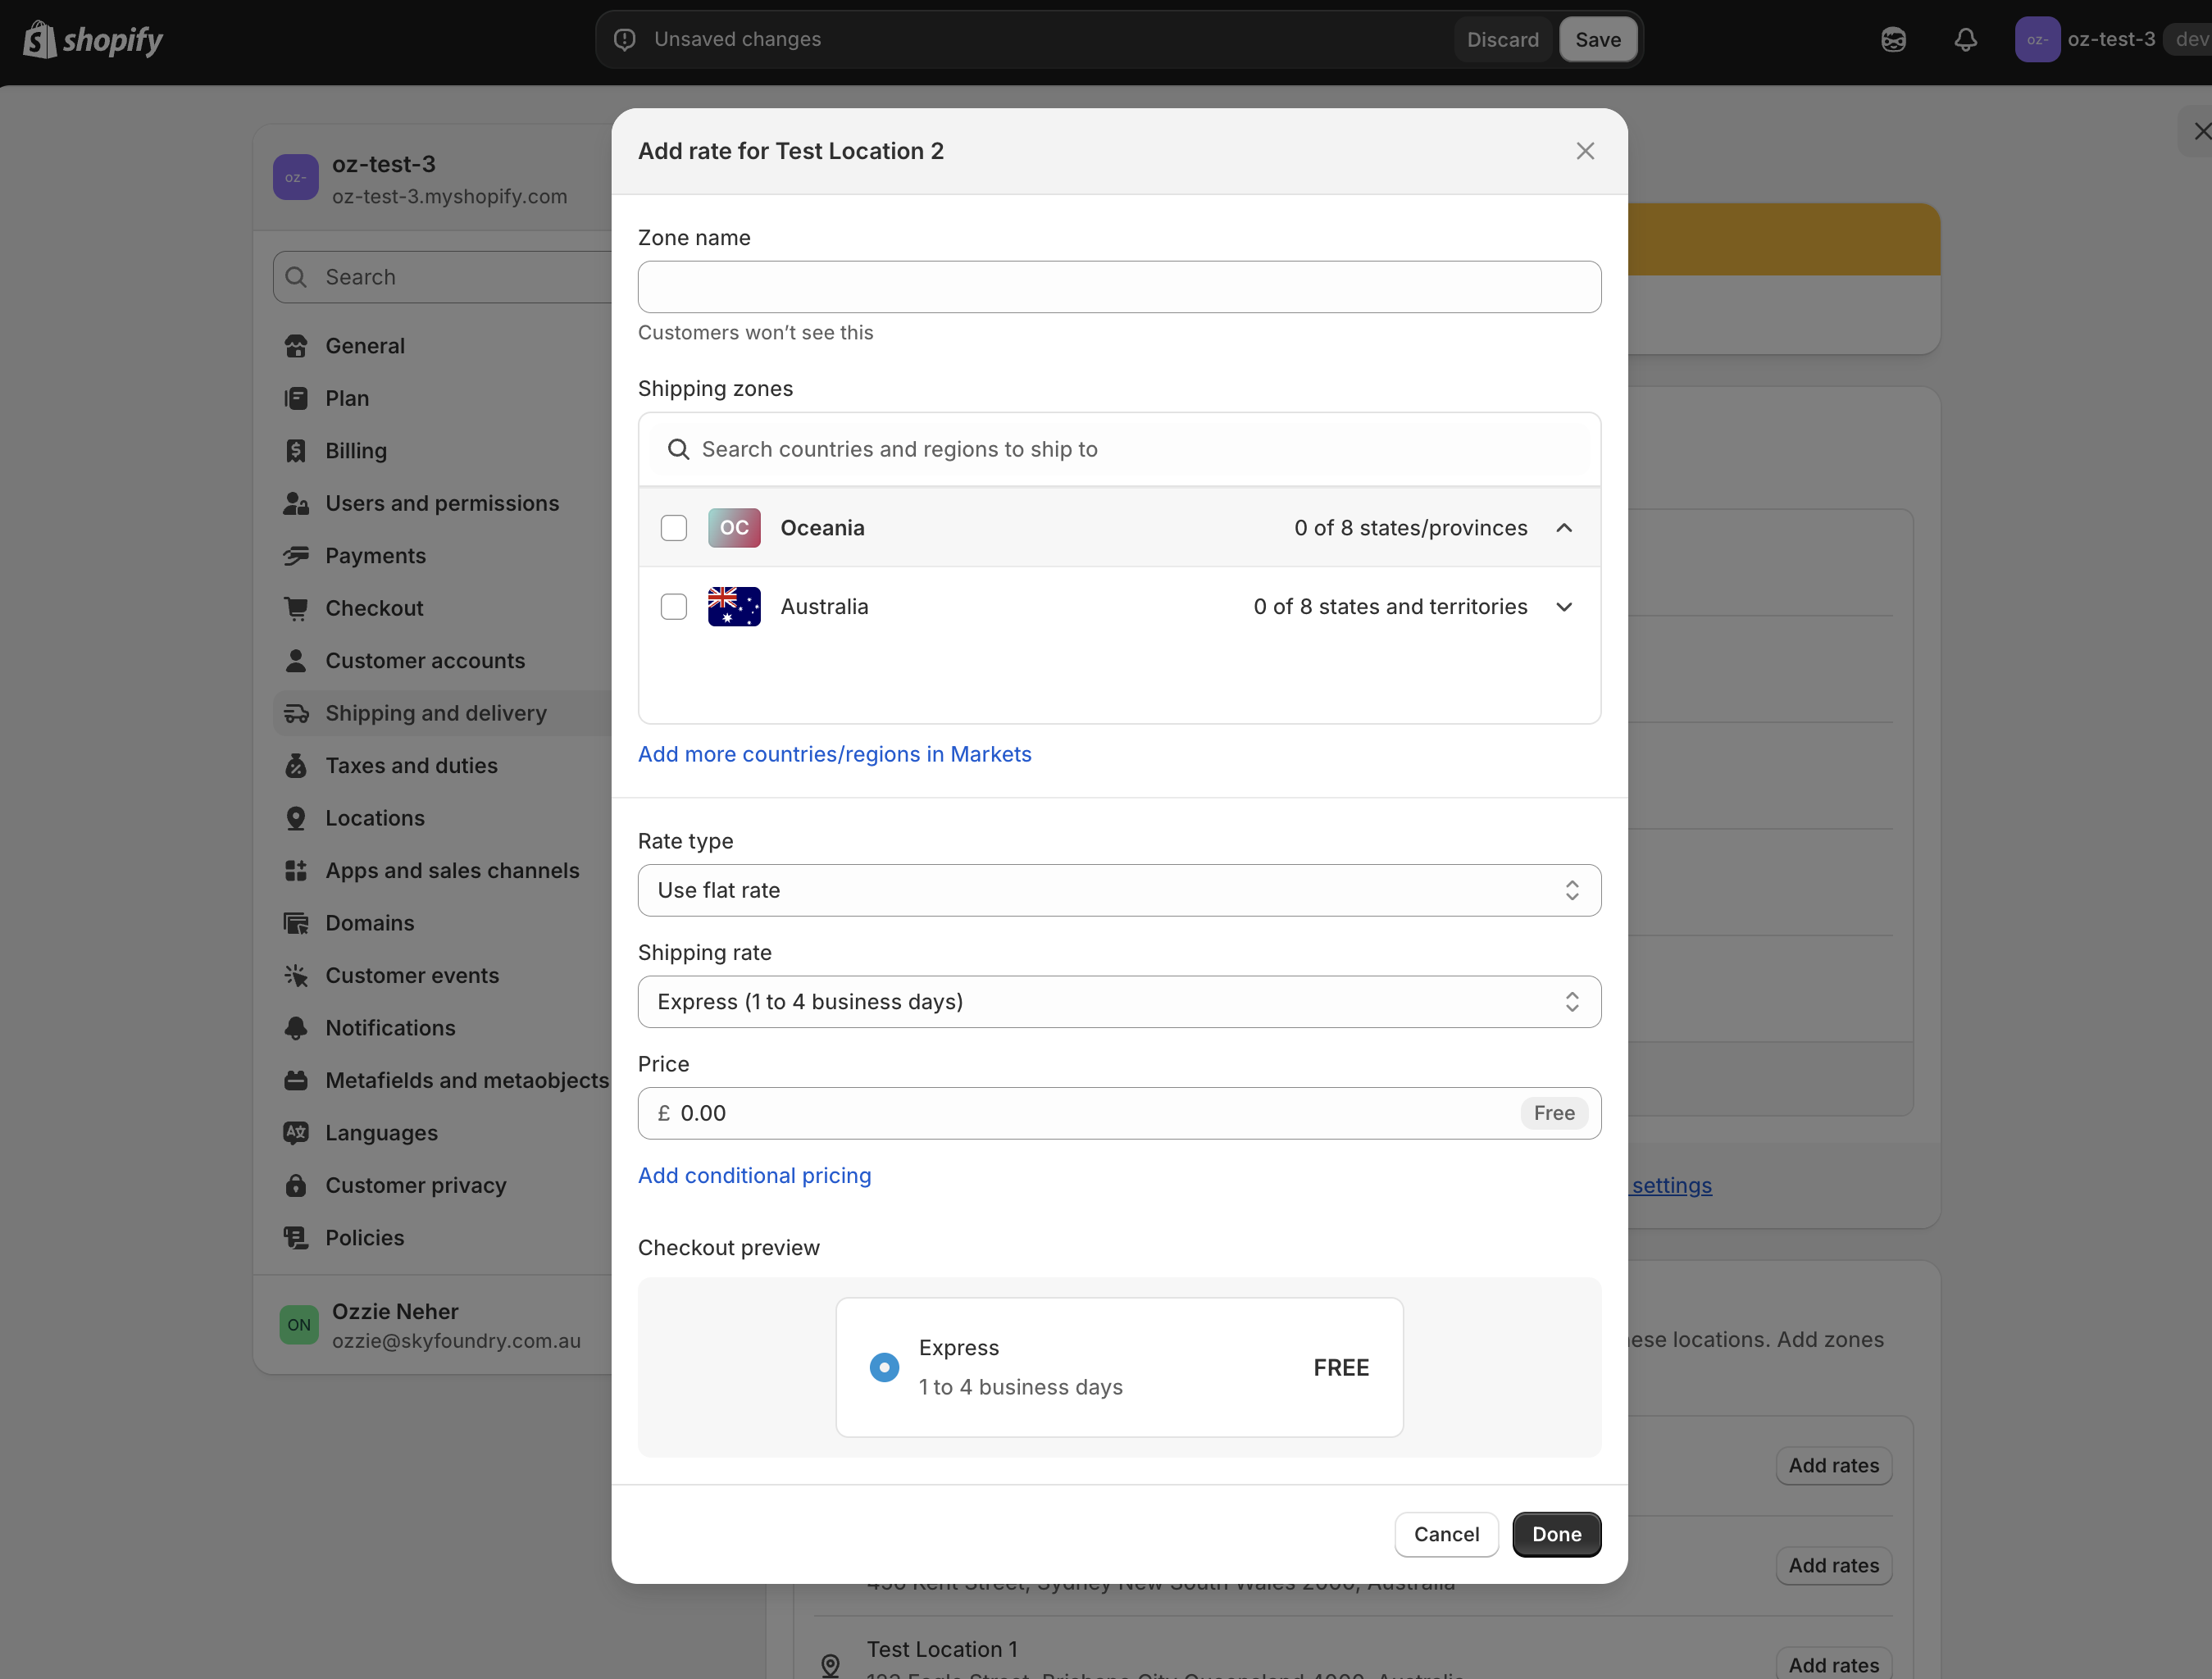
Task: Tick the Australia checkbox
Action: tap(674, 607)
